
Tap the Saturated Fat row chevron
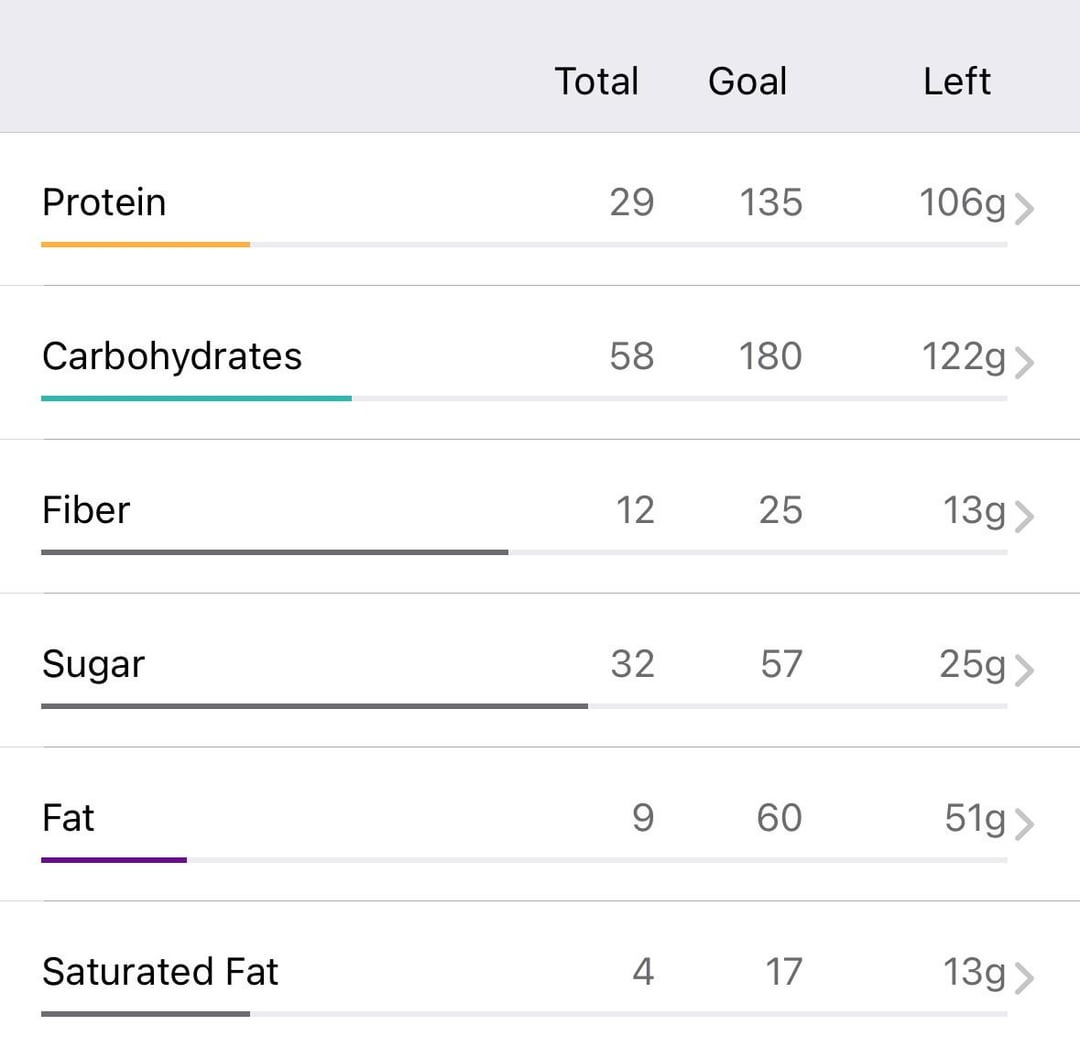(x=1024, y=978)
